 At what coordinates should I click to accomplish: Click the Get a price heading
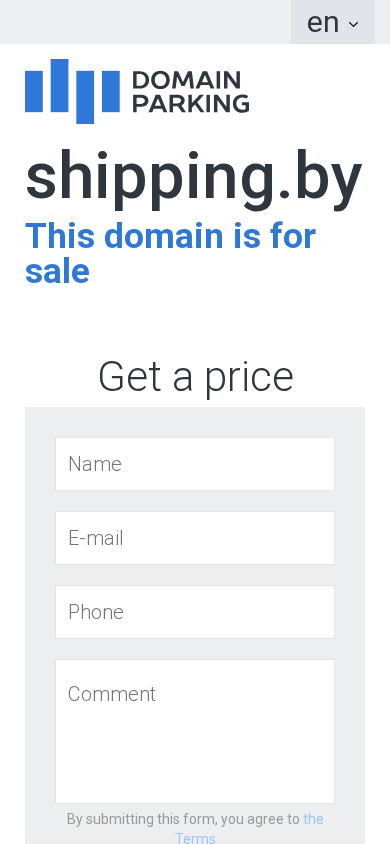[x=195, y=377]
